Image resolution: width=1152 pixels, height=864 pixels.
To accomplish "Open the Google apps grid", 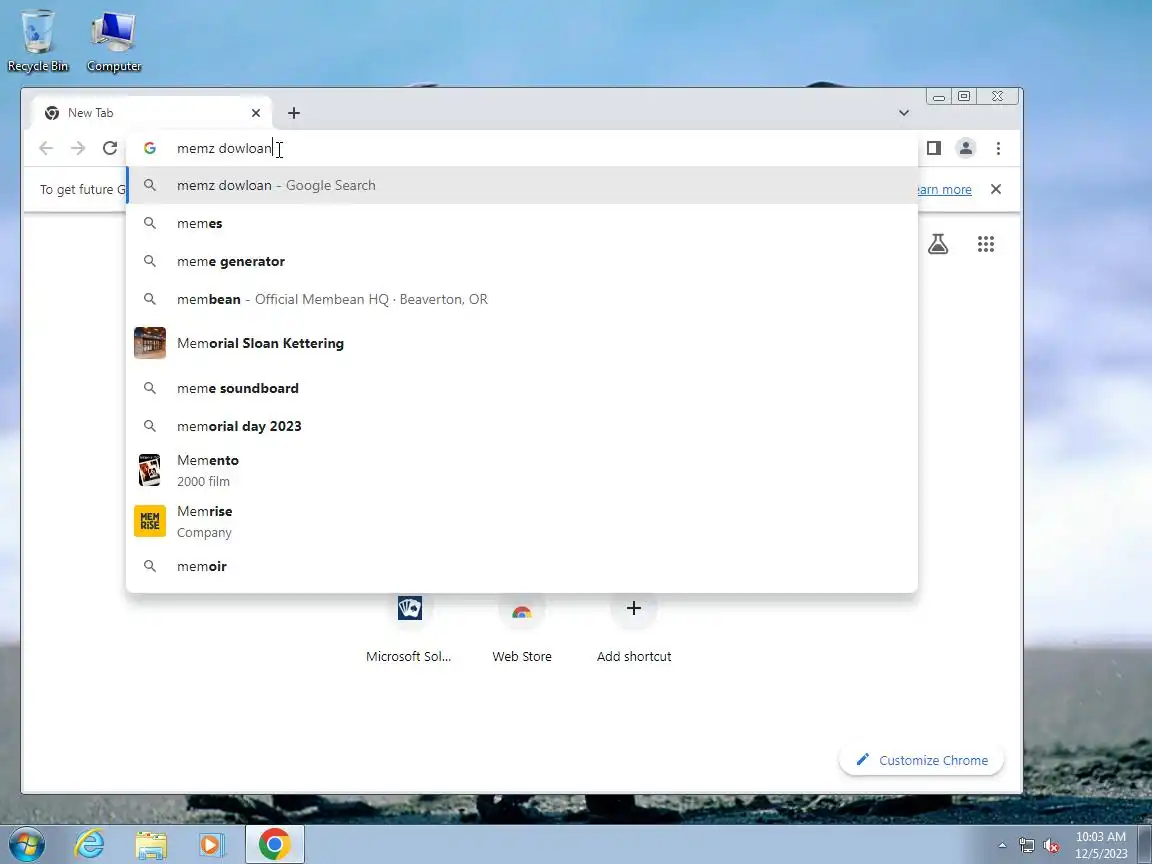I will coord(986,244).
